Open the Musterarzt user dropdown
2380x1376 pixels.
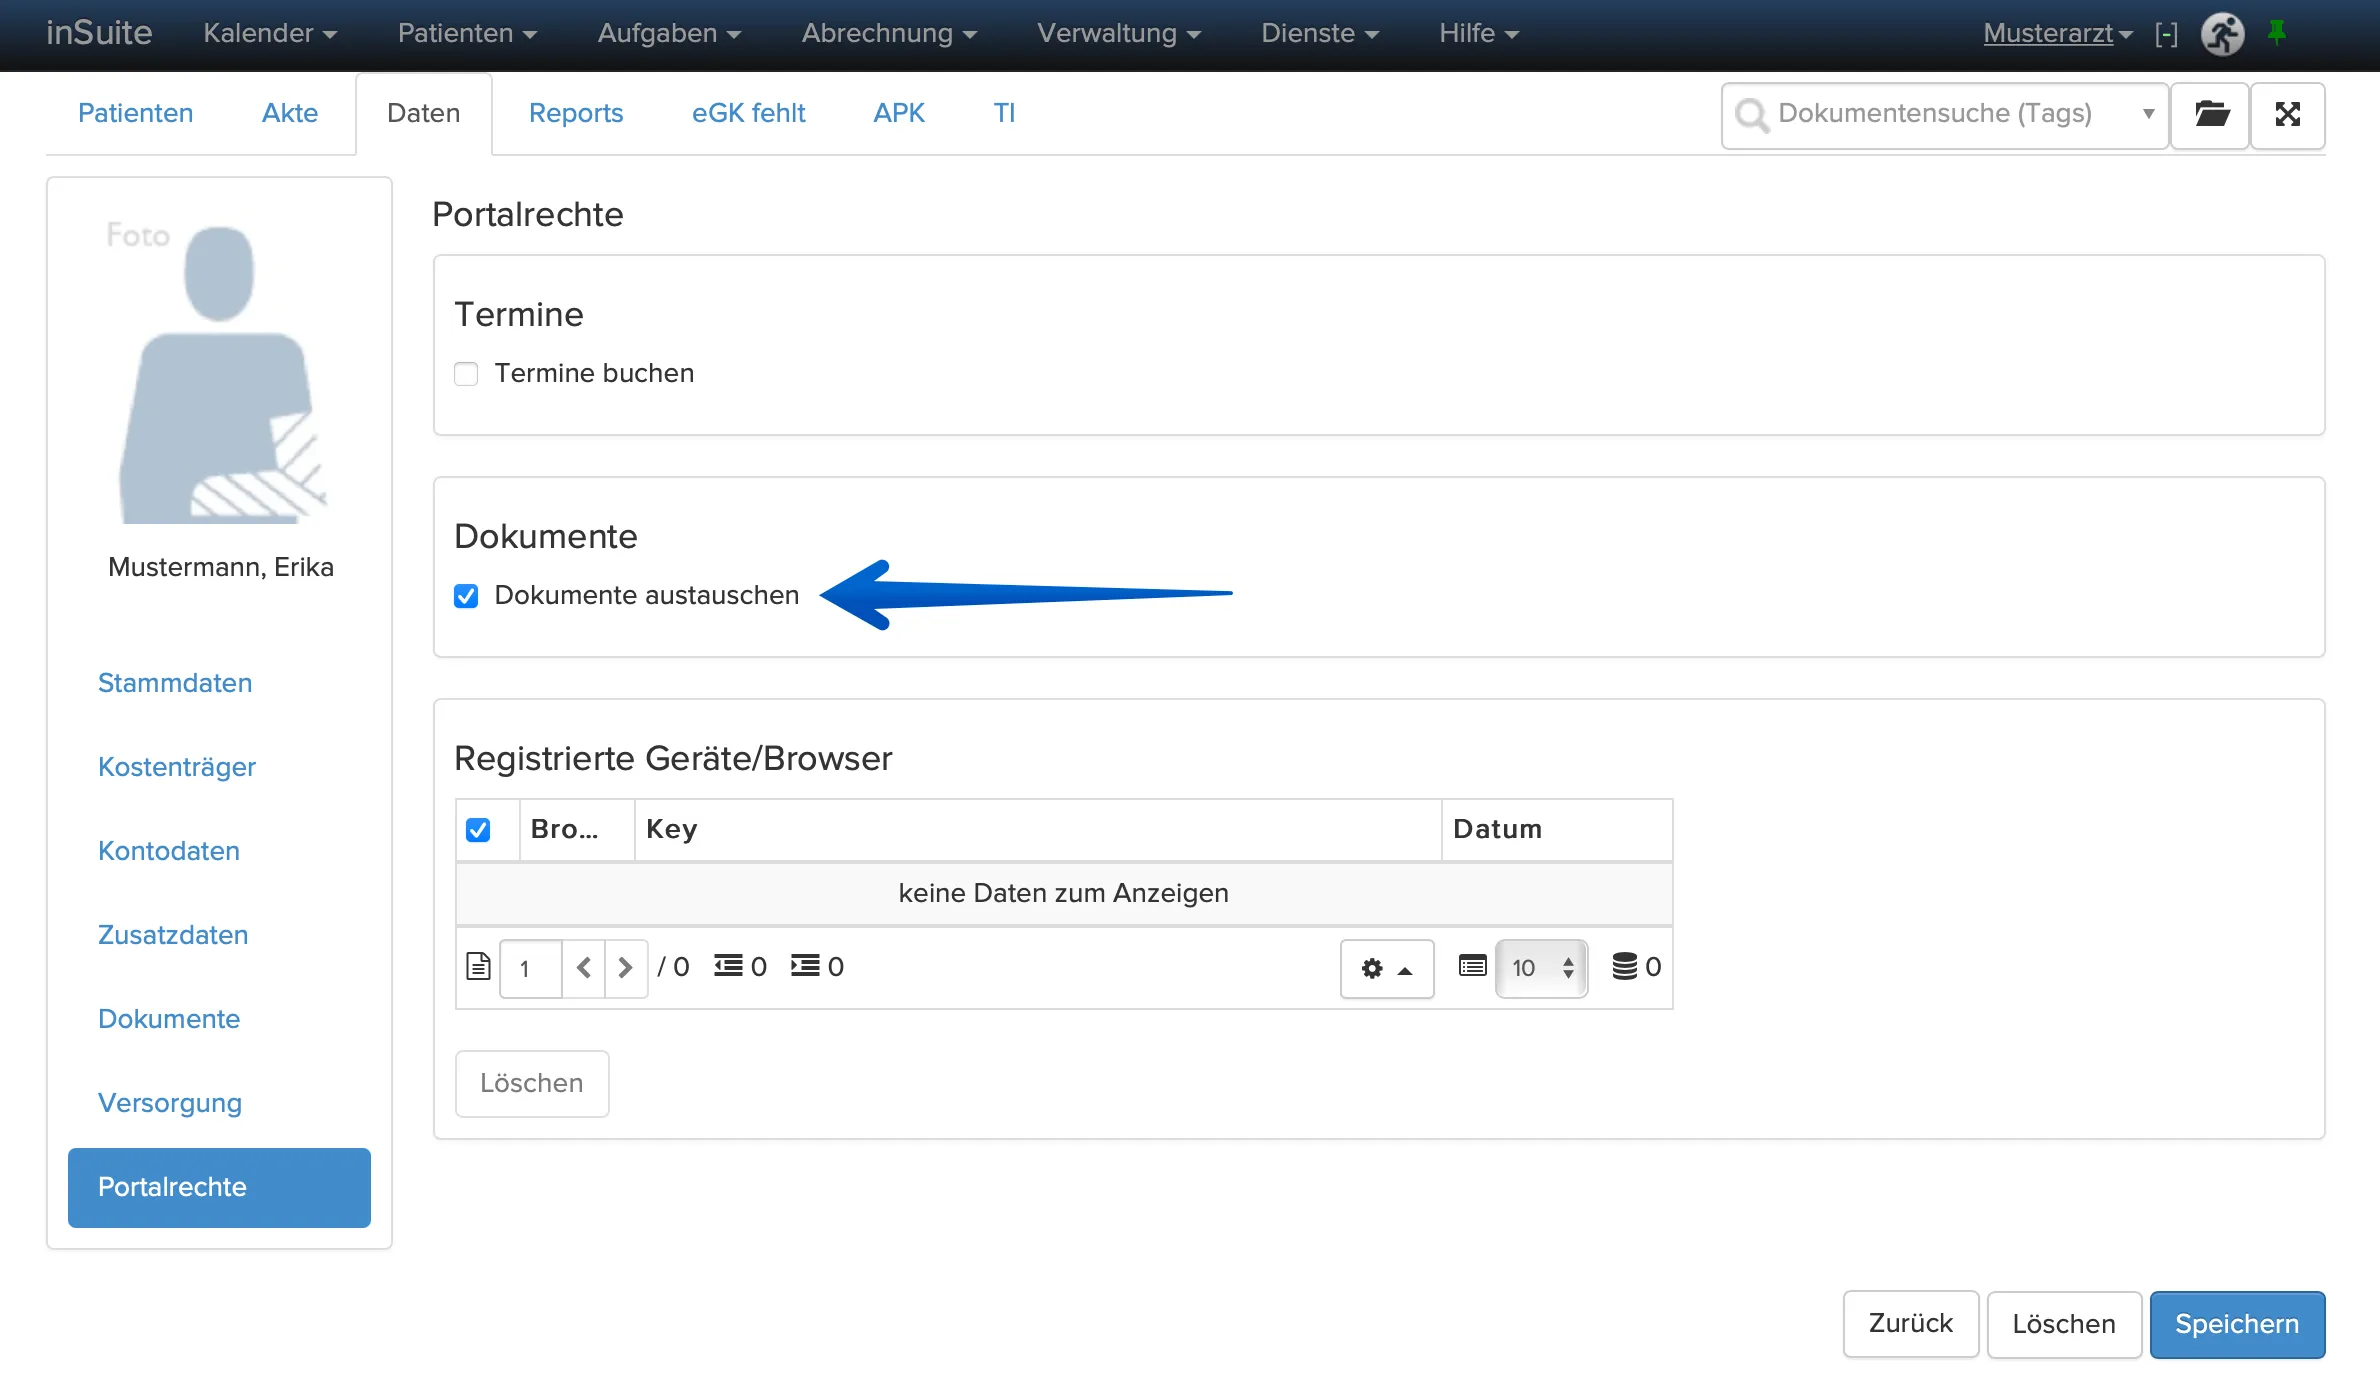tap(2058, 33)
